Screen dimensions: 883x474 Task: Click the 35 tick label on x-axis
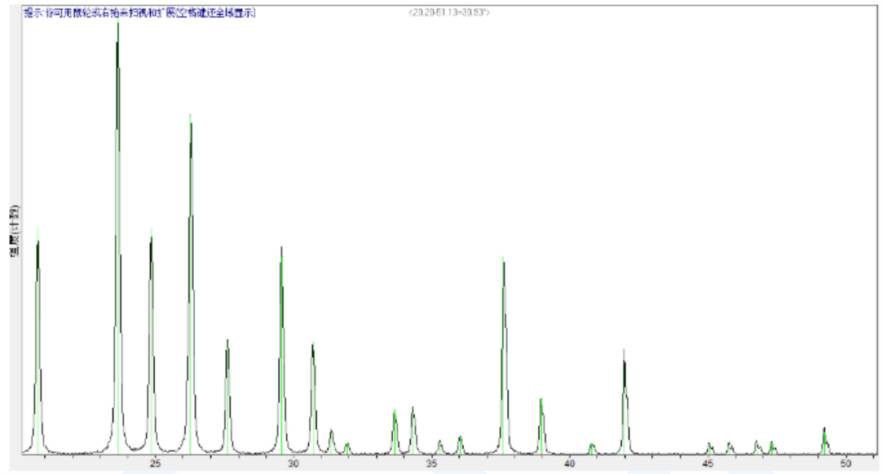tap(431, 464)
